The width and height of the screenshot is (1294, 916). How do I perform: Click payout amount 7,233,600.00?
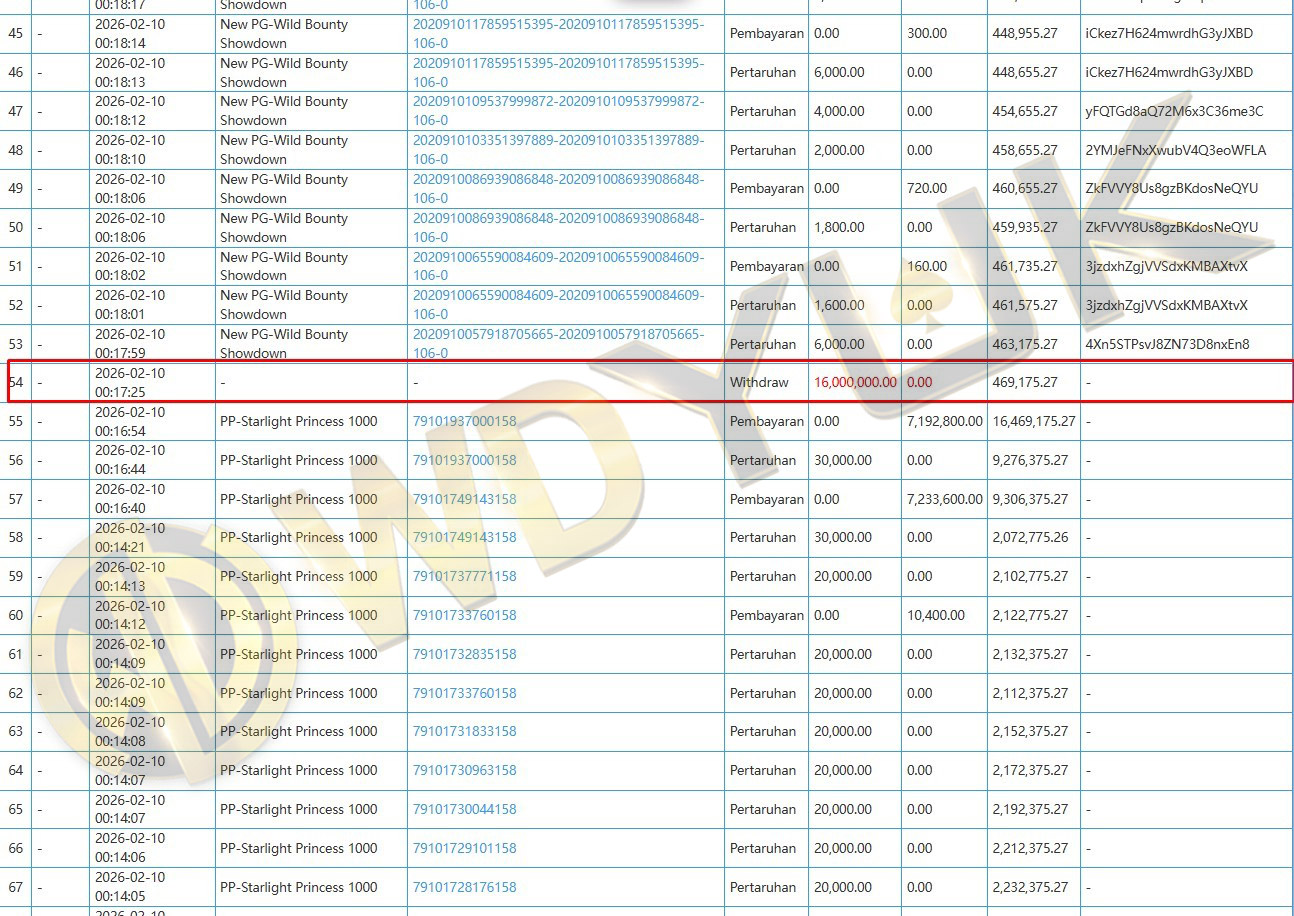pos(944,499)
